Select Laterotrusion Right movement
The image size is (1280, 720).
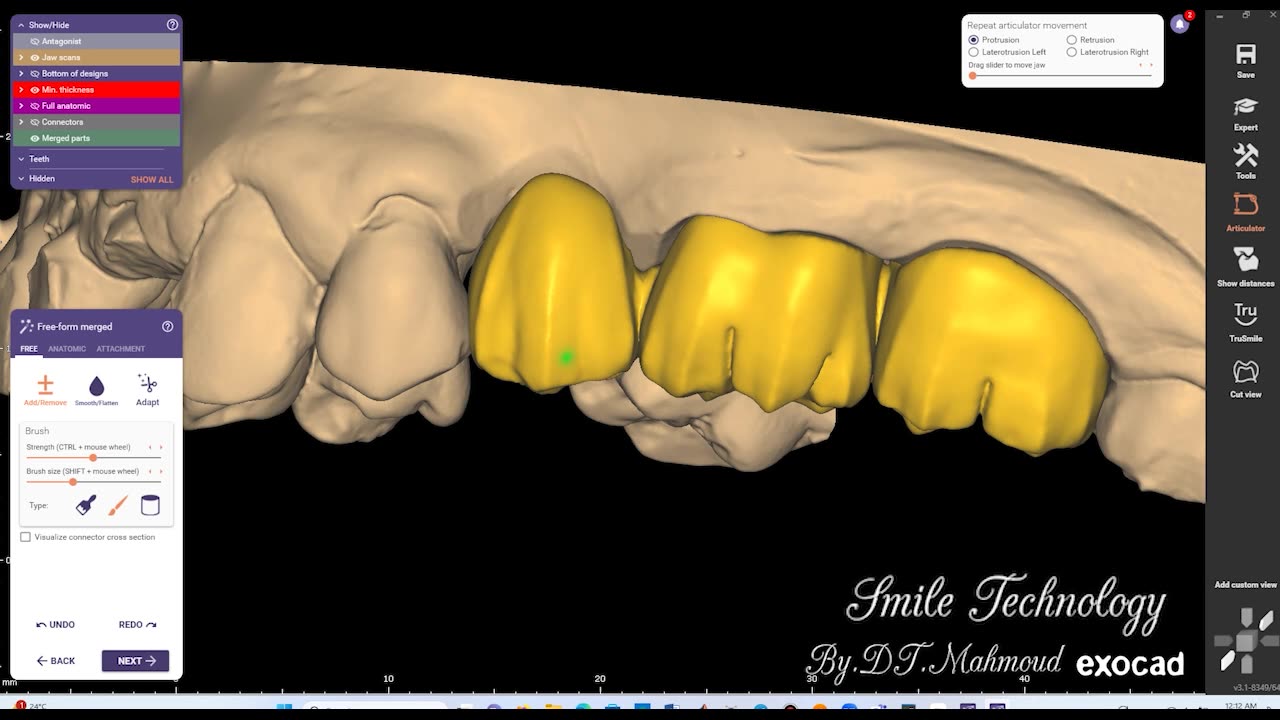coord(1072,52)
